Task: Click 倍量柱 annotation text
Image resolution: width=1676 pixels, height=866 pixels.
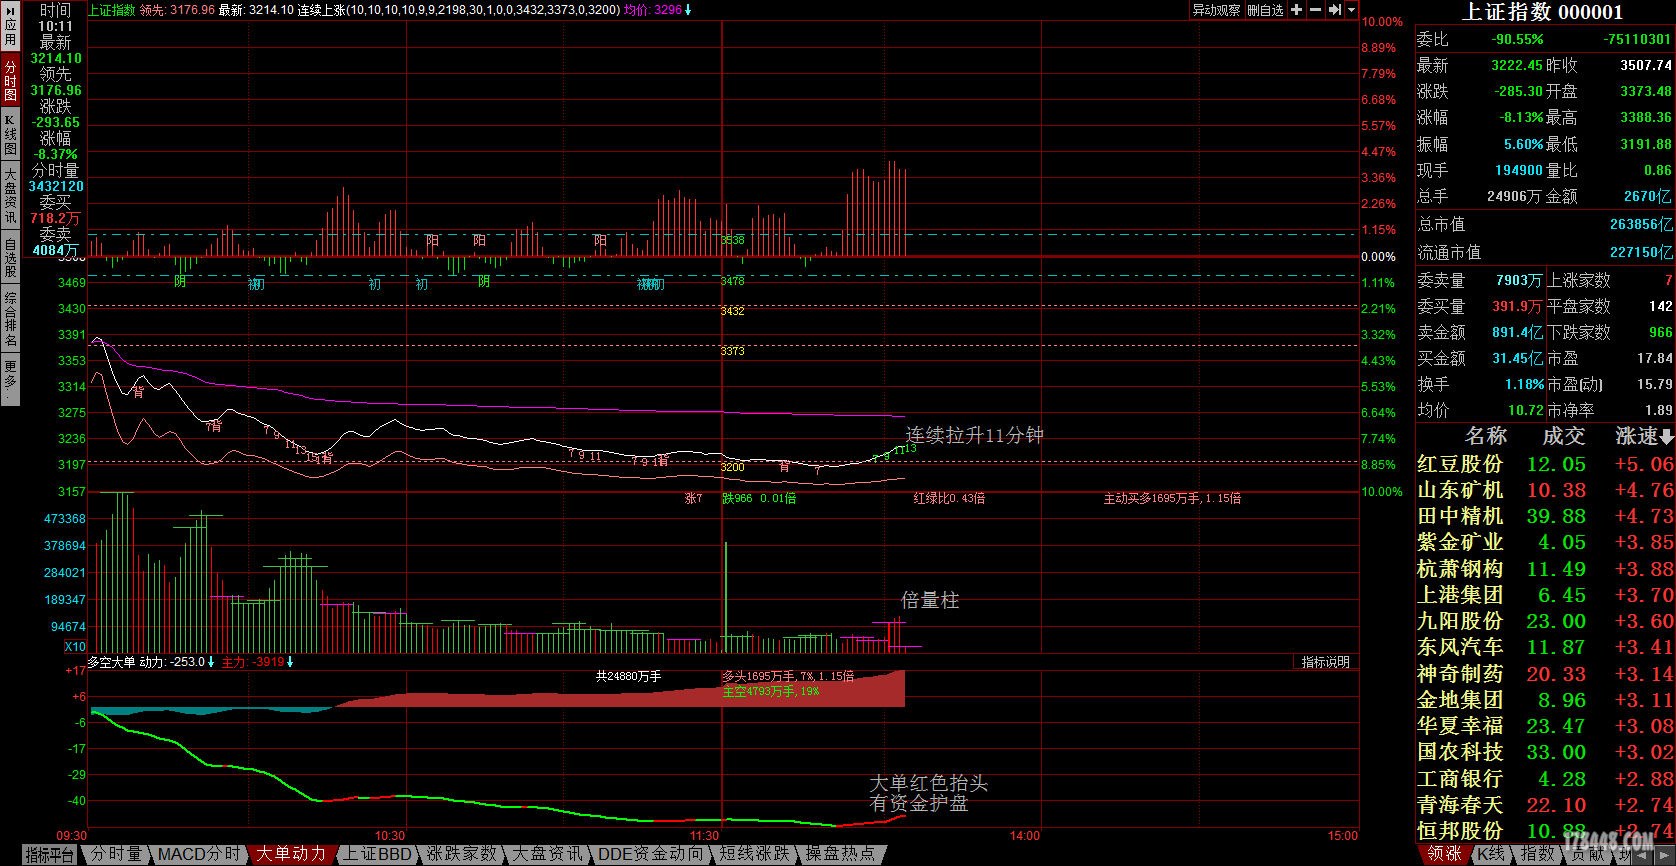Action: click(930, 600)
